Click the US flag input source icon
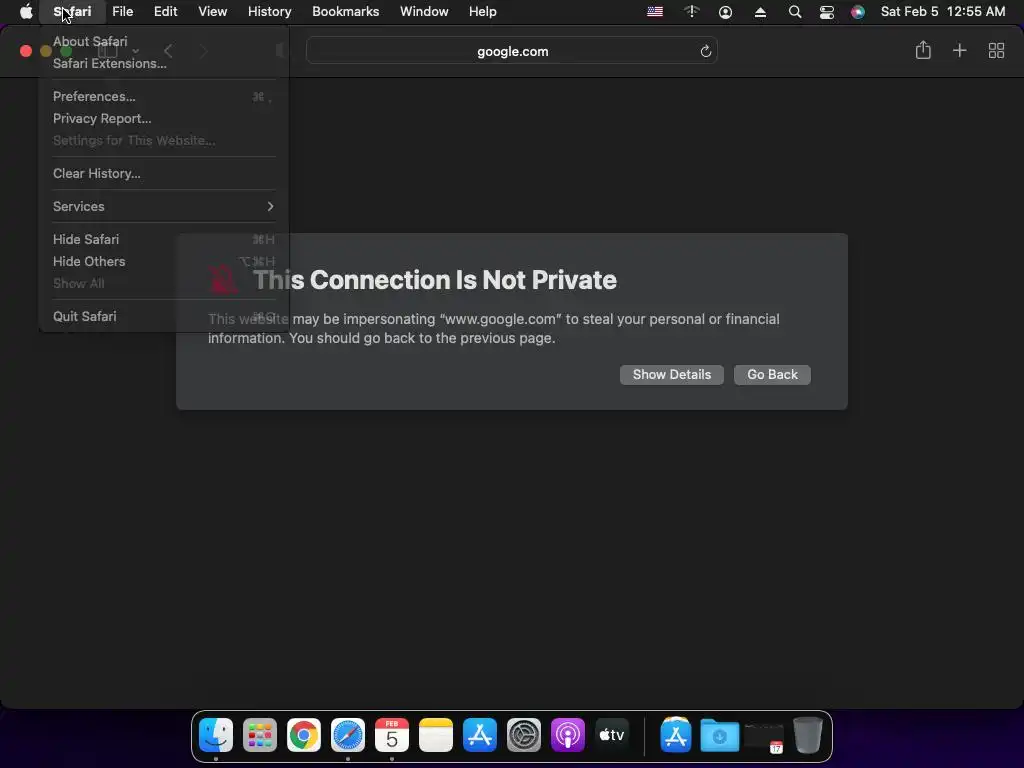 (x=655, y=12)
